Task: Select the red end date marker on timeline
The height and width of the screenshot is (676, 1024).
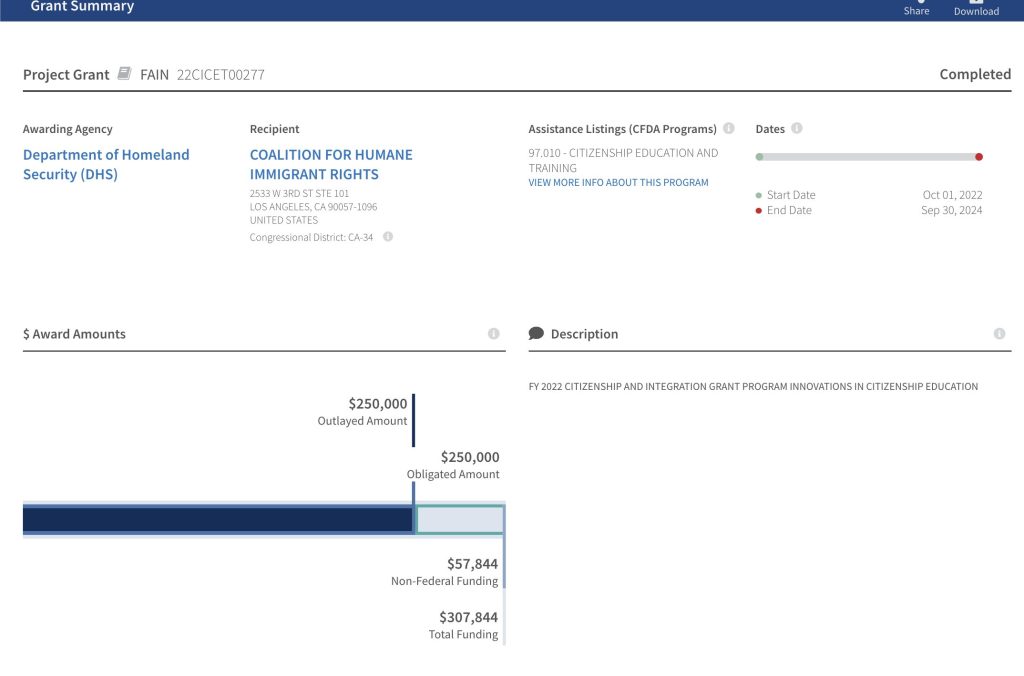Action: [979, 157]
